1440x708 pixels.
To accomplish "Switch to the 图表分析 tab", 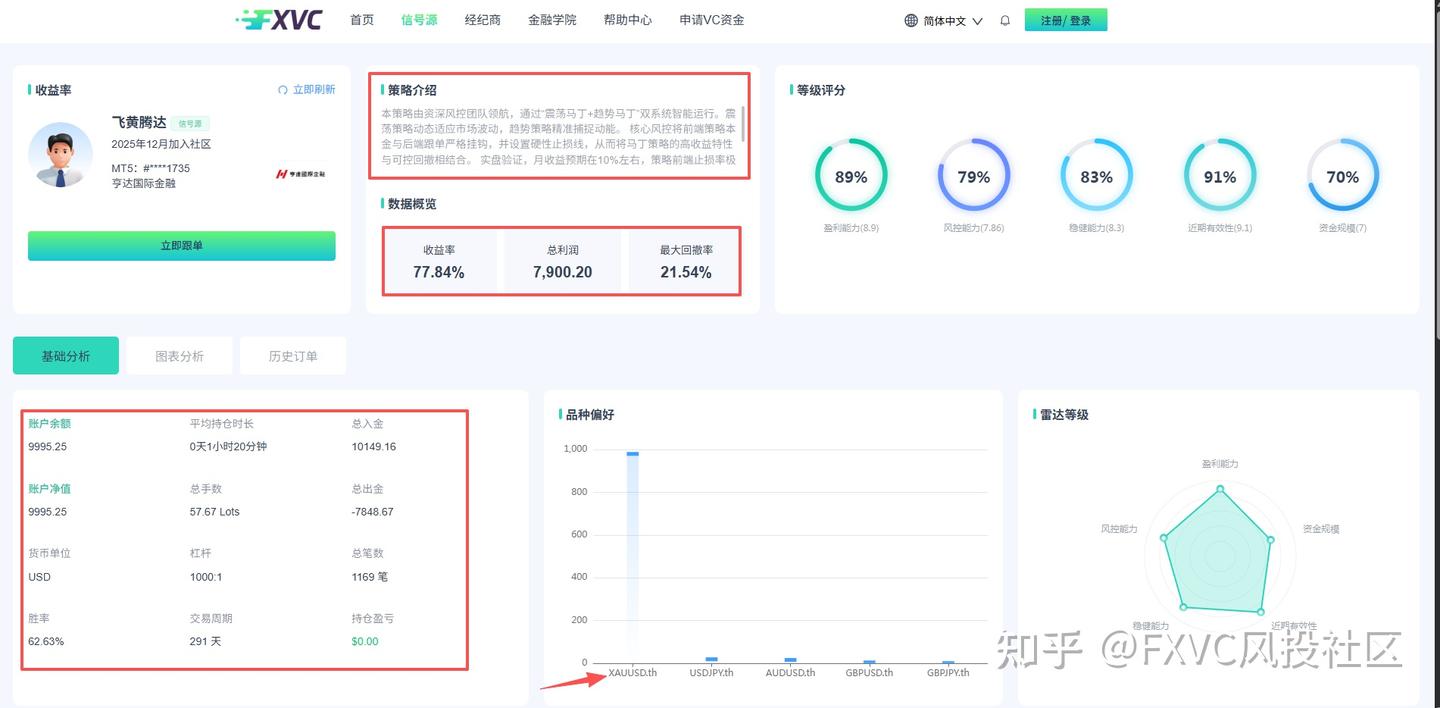I will pos(179,355).
